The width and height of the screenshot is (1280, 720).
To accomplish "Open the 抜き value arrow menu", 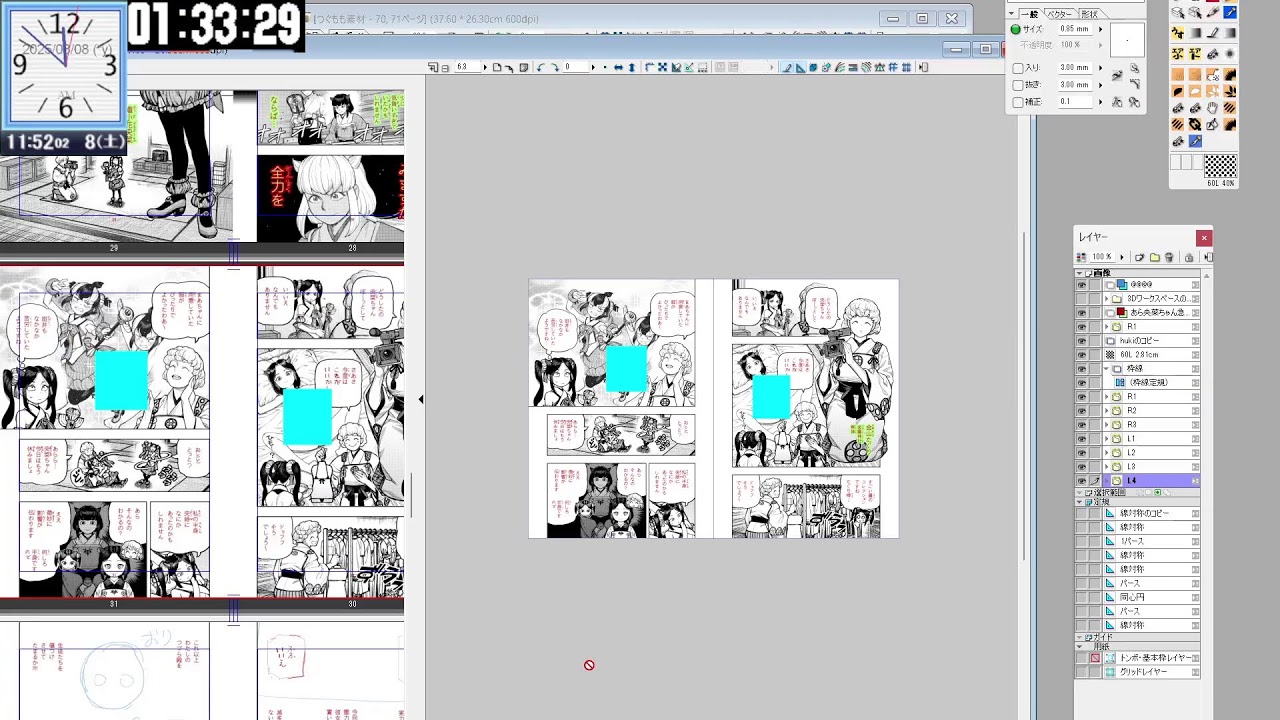I will point(1100,85).
